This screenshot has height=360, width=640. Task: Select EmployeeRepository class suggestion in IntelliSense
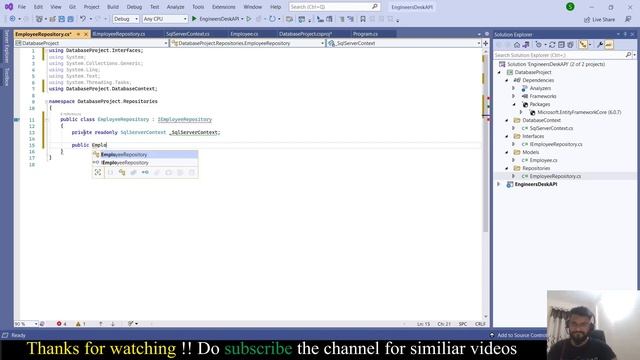145,154
